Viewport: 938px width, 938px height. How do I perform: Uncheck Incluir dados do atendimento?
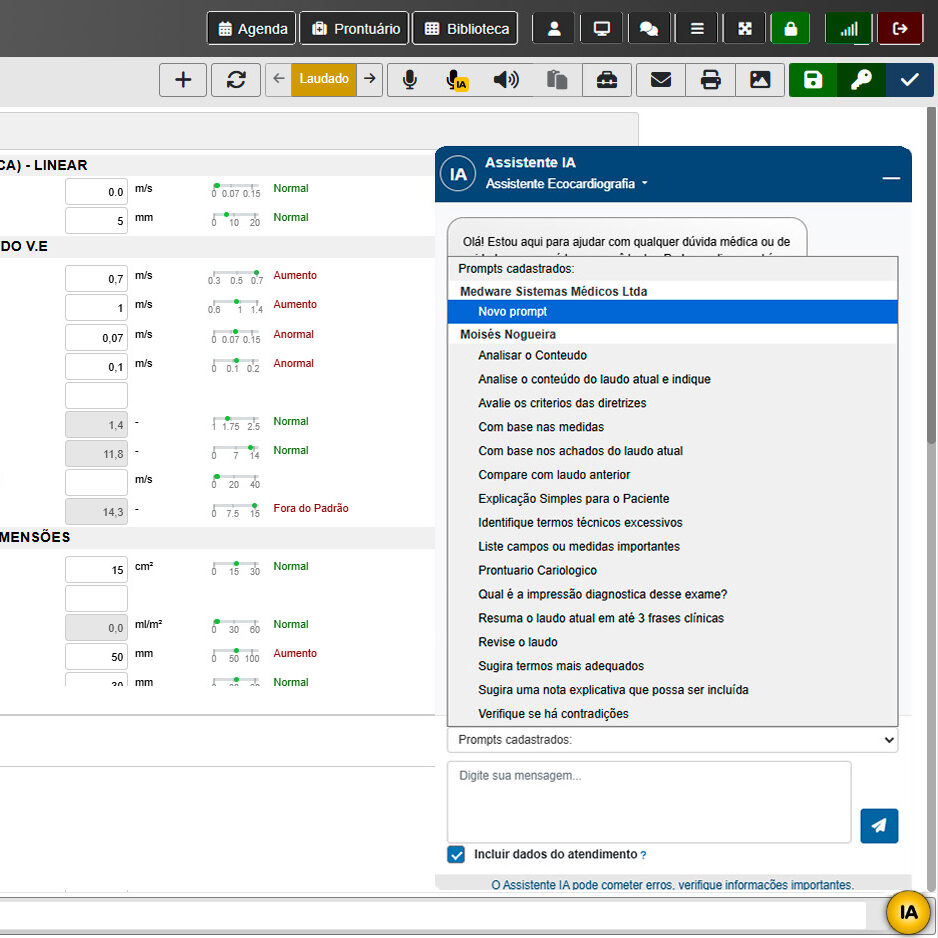click(x=457, y=855)
